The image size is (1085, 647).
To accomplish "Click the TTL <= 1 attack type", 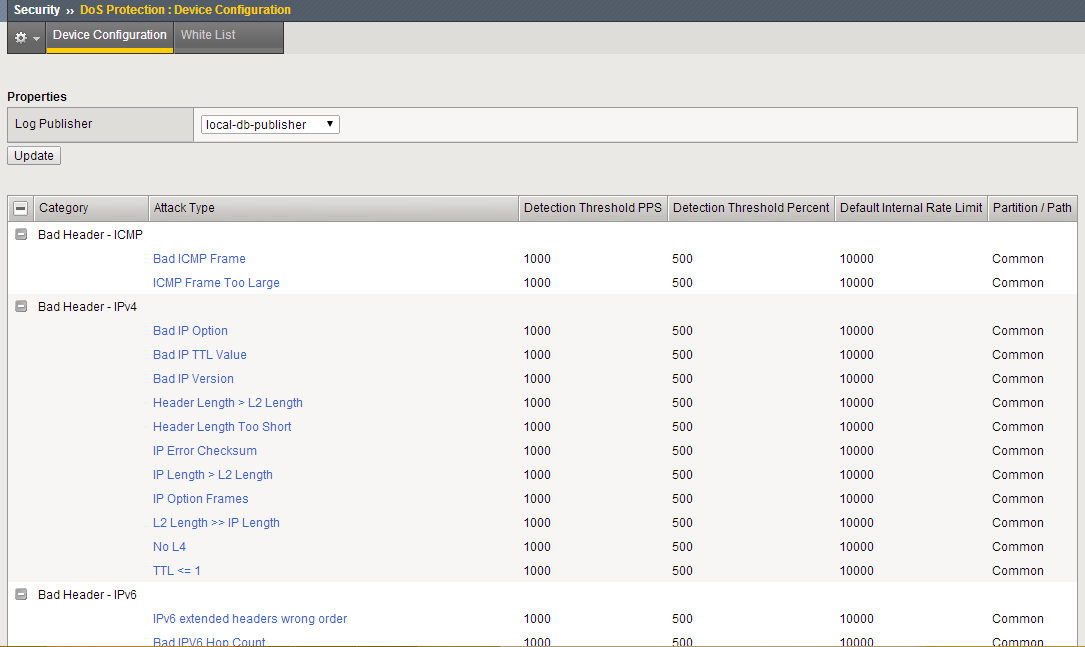I will (x=177, y=571).
